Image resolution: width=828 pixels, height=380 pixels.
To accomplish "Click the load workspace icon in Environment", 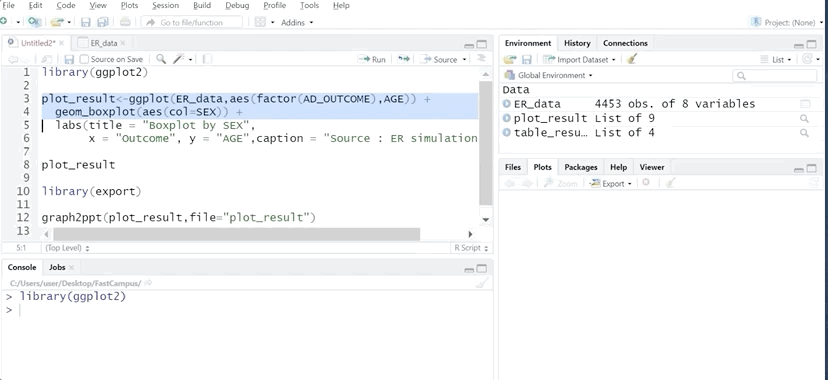I will point(510,60).
